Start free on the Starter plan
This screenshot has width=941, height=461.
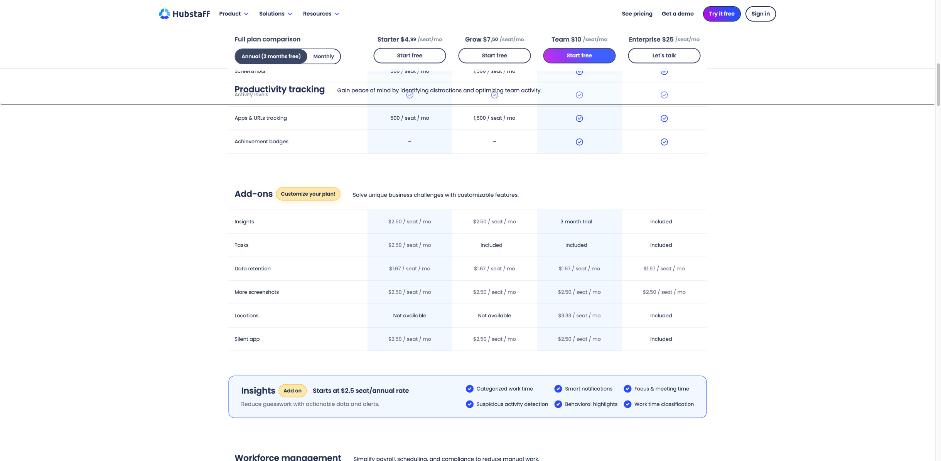[409, 56]
